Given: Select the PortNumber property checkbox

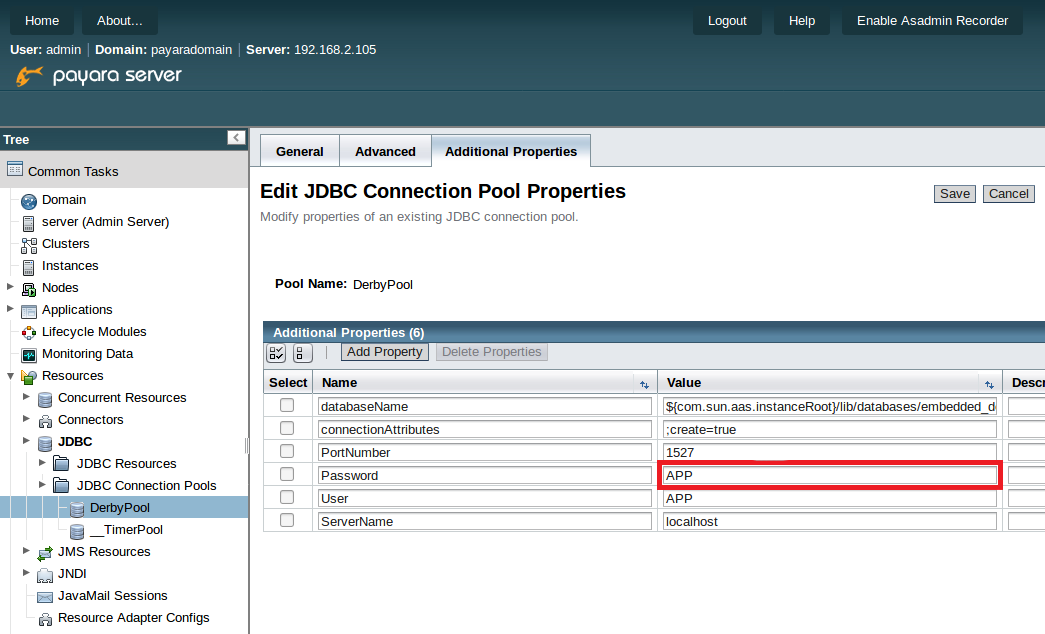Looking at the screenshot, I should point(287,451).
